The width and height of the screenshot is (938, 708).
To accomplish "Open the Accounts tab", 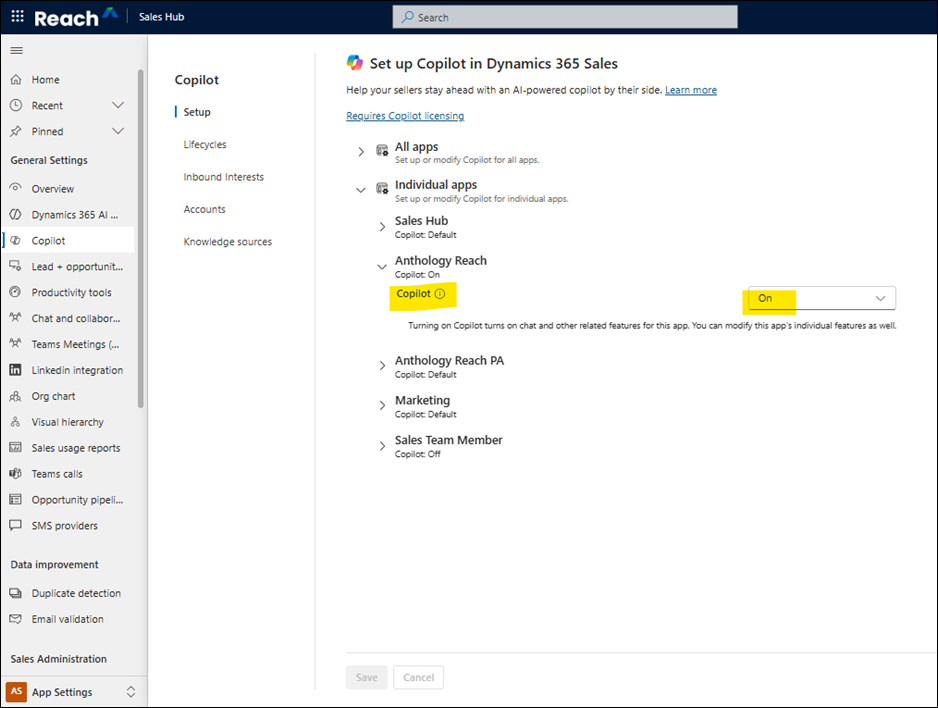I will point(204,209).
